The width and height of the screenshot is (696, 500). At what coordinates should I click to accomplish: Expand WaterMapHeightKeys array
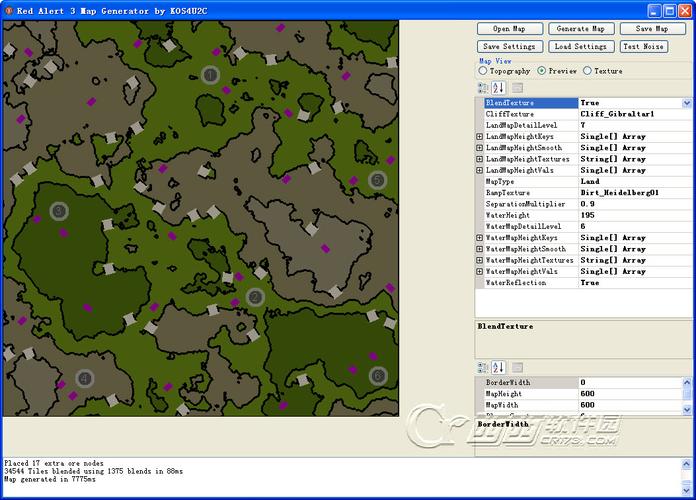tap(479, 238)
